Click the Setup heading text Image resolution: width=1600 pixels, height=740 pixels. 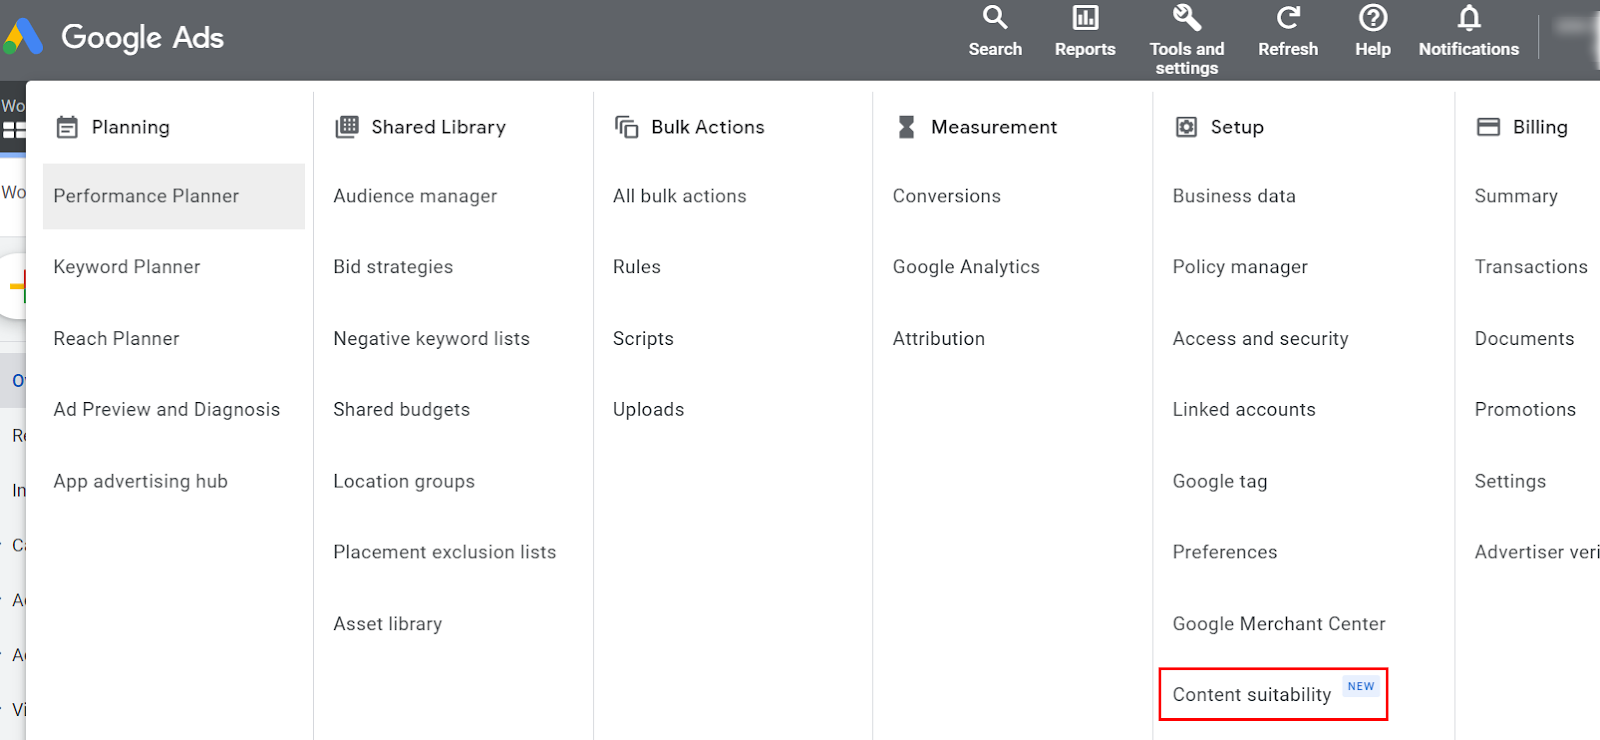(x=1237, y=127)
